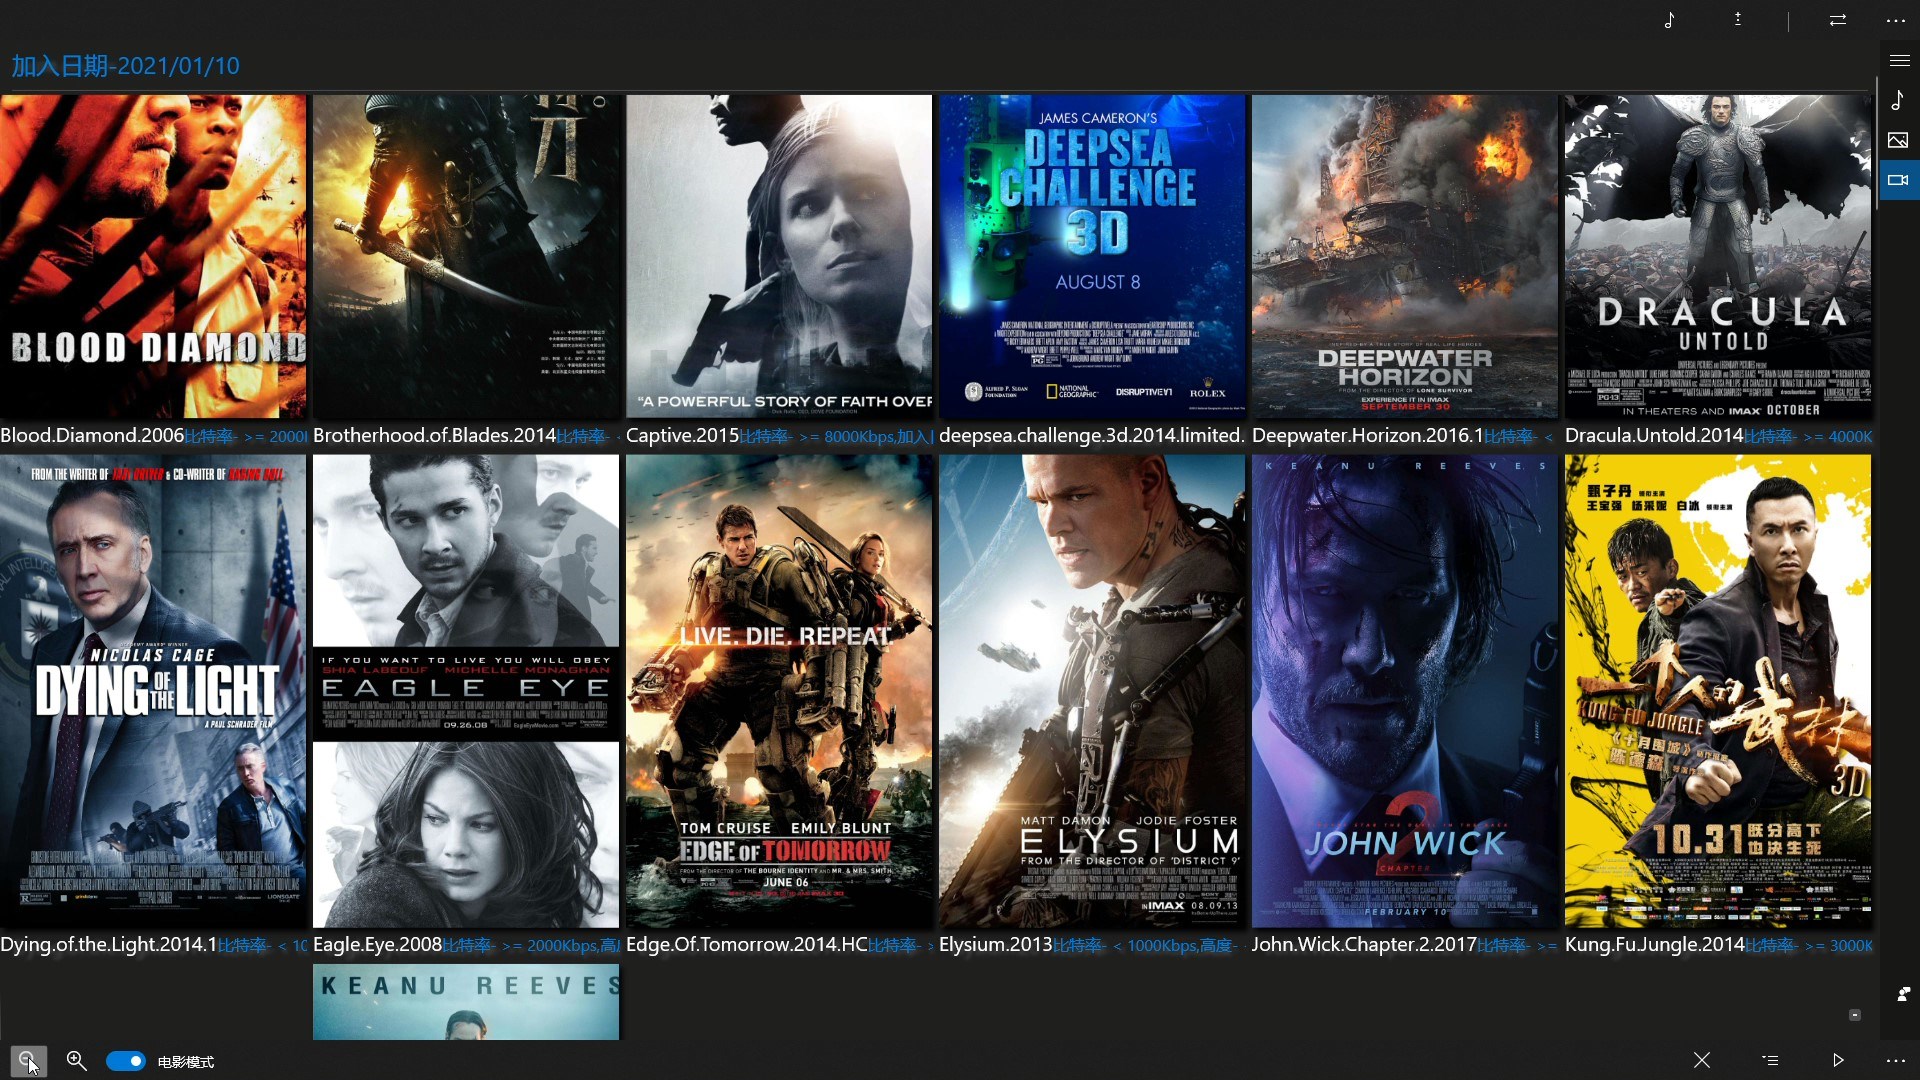Select the John Wick Chapter 2 poster

click(1404, 690)
